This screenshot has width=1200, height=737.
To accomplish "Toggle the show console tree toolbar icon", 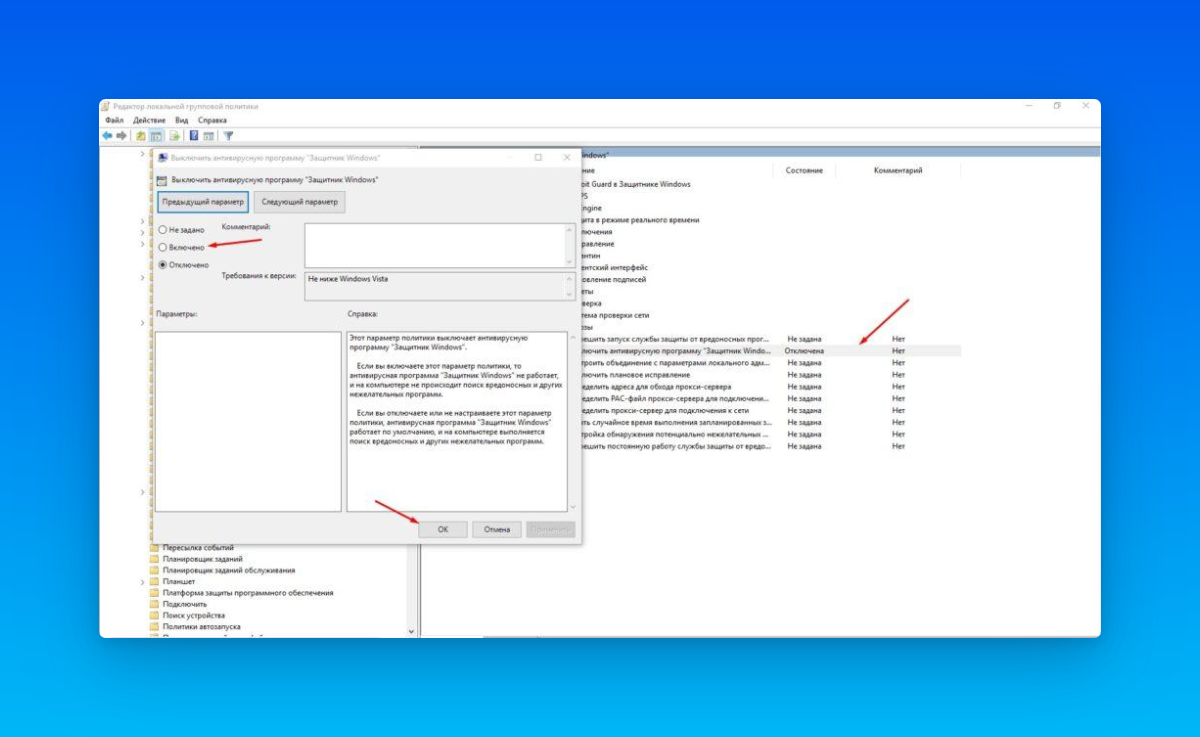I will click(x=157, y=136).
